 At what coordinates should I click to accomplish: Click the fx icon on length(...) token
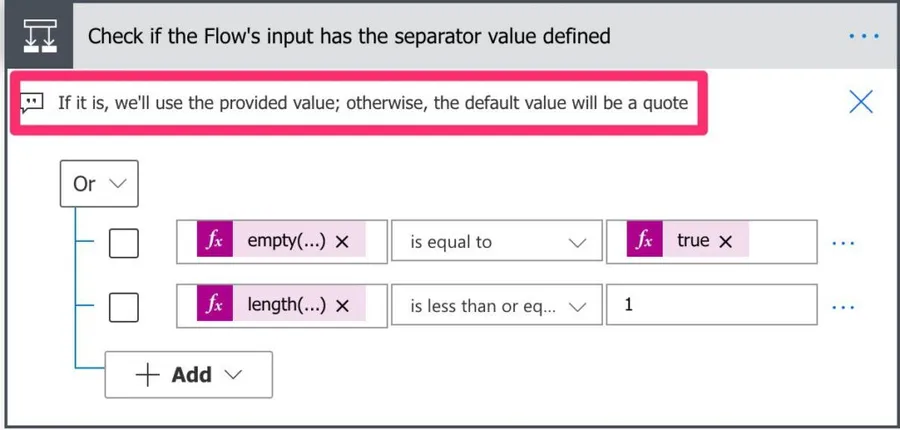tap(213, 305)
